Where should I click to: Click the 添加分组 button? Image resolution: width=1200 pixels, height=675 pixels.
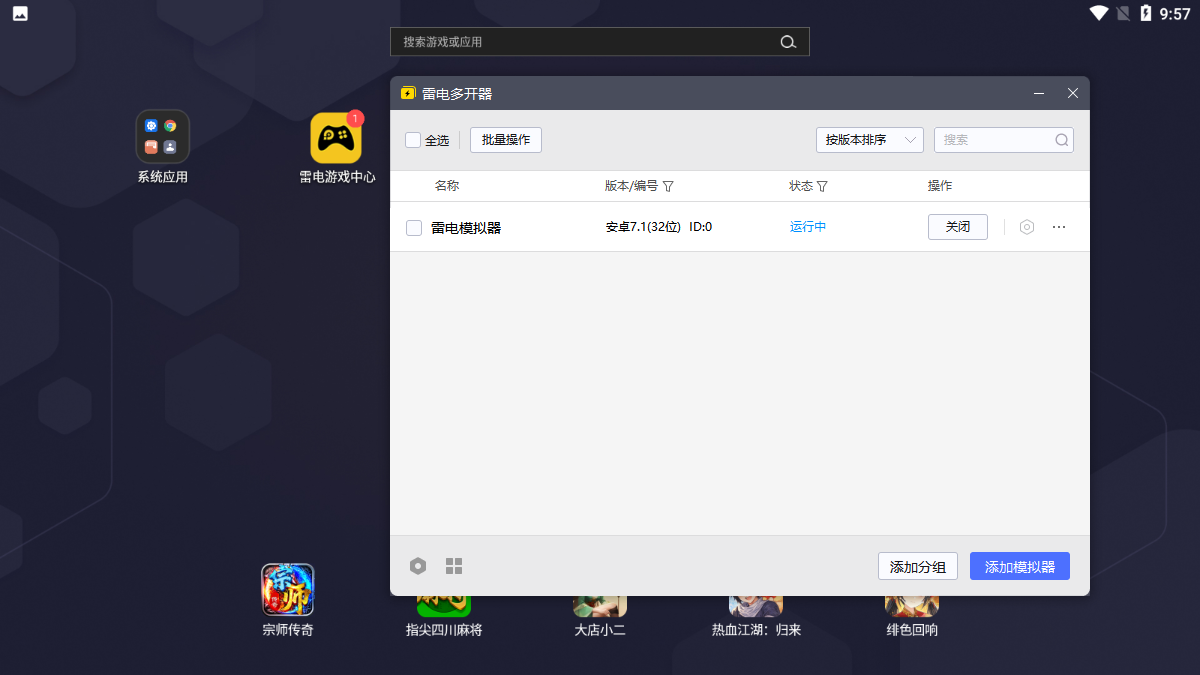pyautogui.click(x=918, y=566)
